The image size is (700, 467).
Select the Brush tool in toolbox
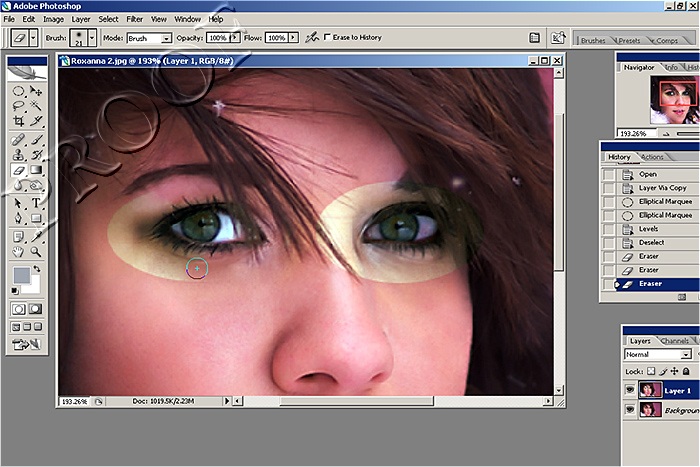36,140
